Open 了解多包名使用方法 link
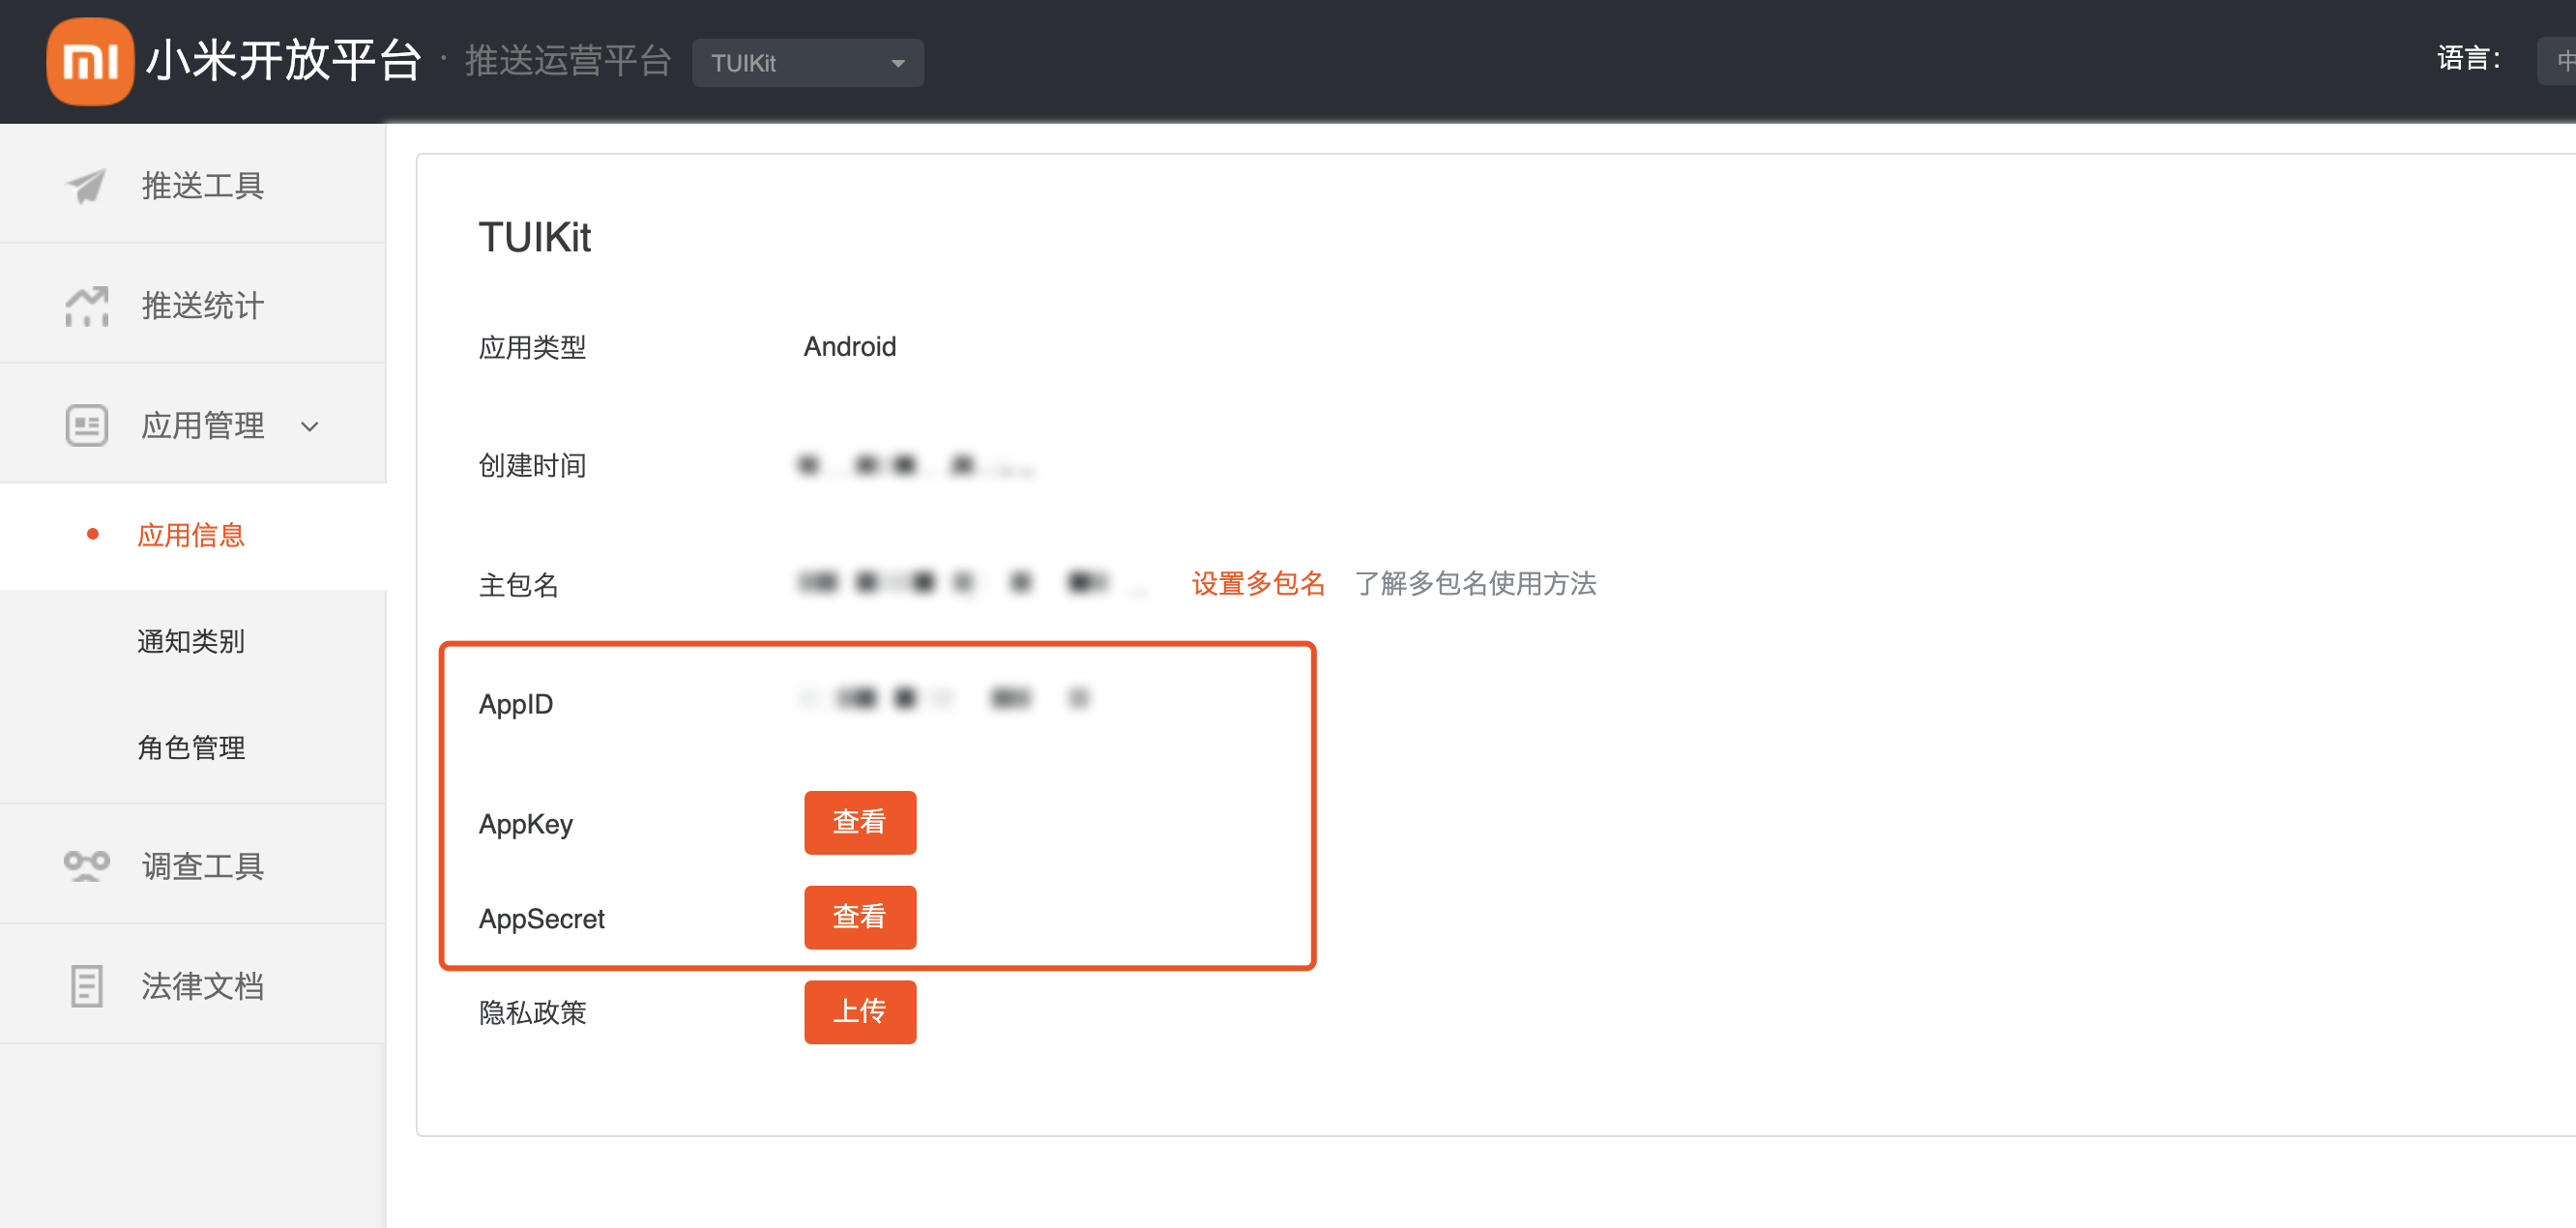Screen dimensions: 2576x1228 (x=1475, y=583)
